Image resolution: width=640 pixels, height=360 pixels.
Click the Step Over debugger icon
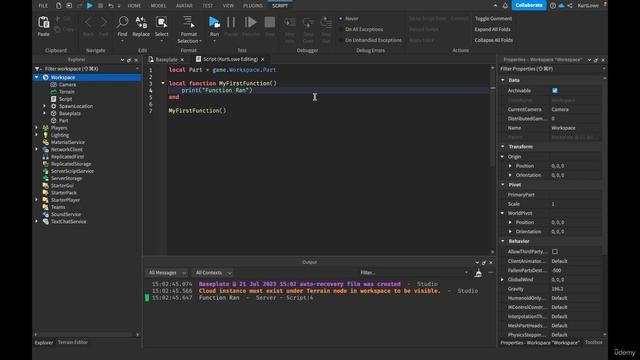click(x=308, y=22)
